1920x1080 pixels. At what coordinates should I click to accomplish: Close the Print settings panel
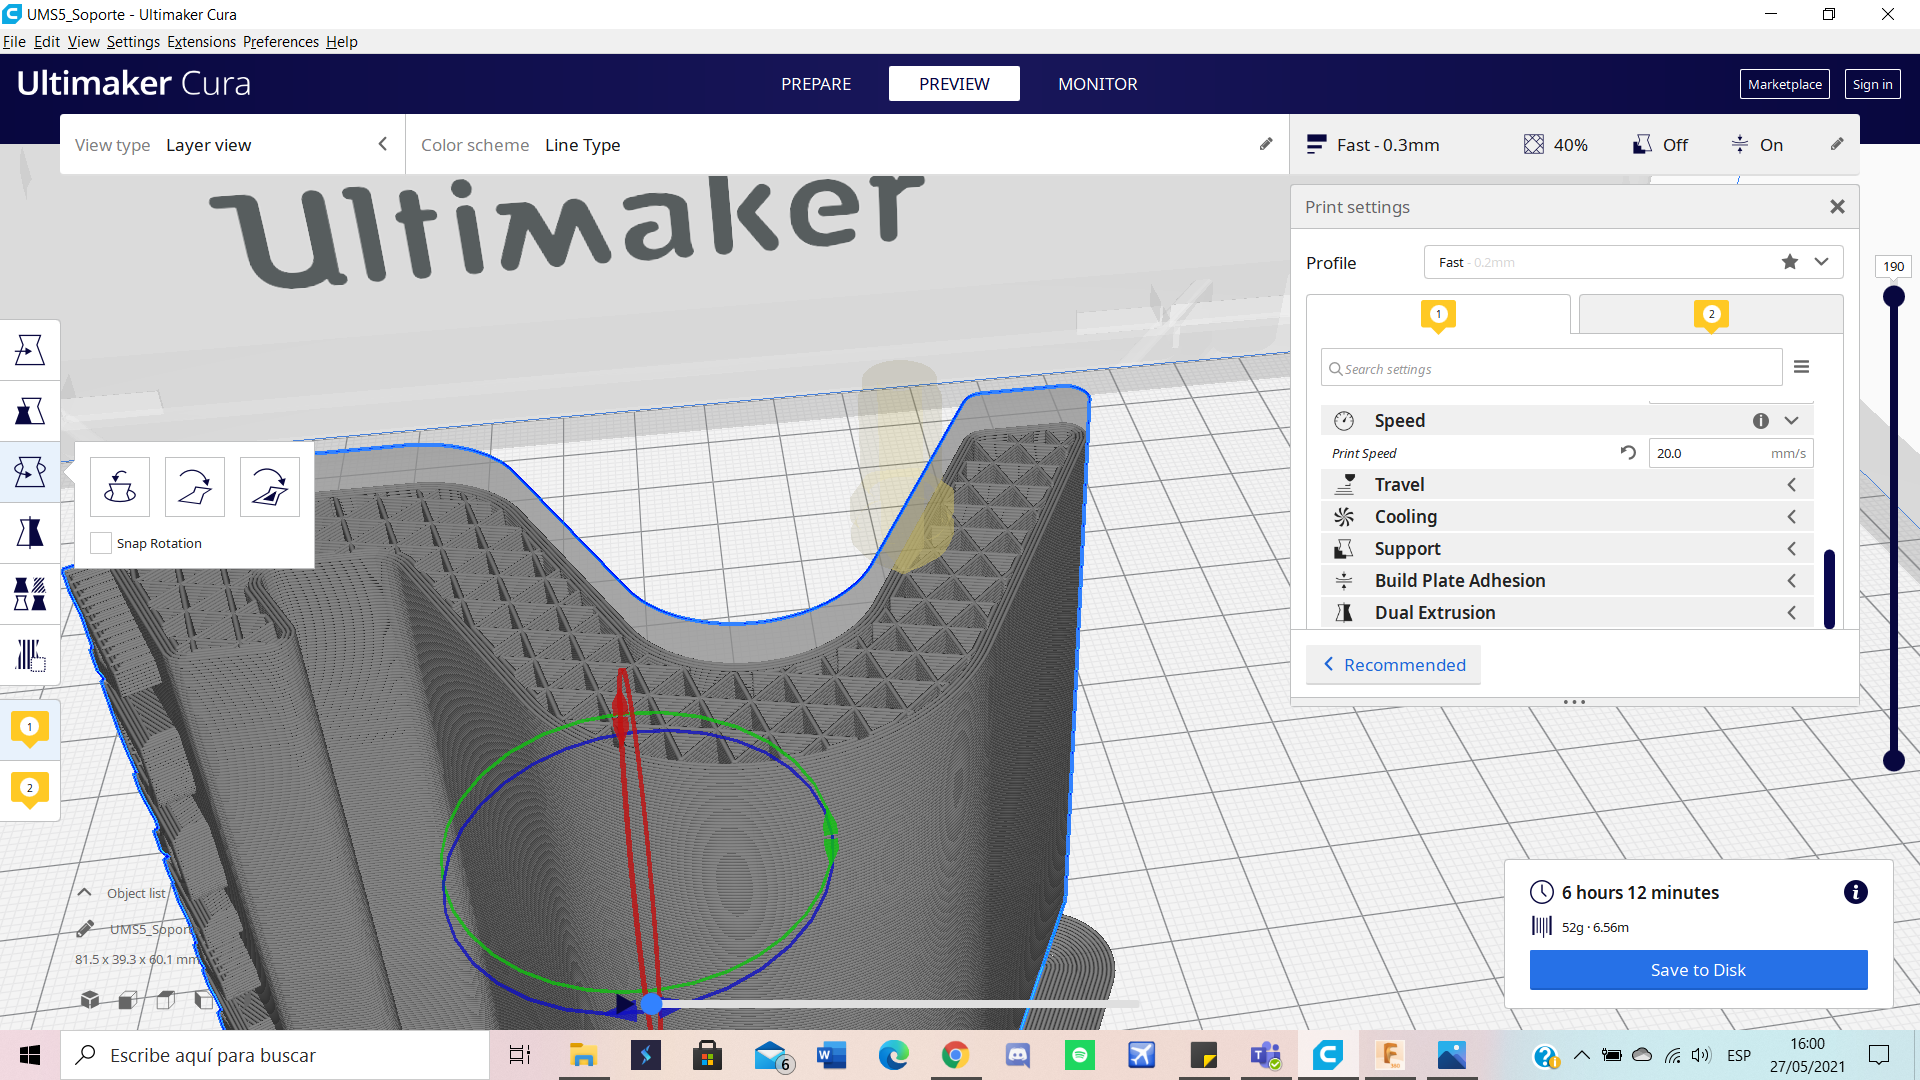pos(1837,206)
